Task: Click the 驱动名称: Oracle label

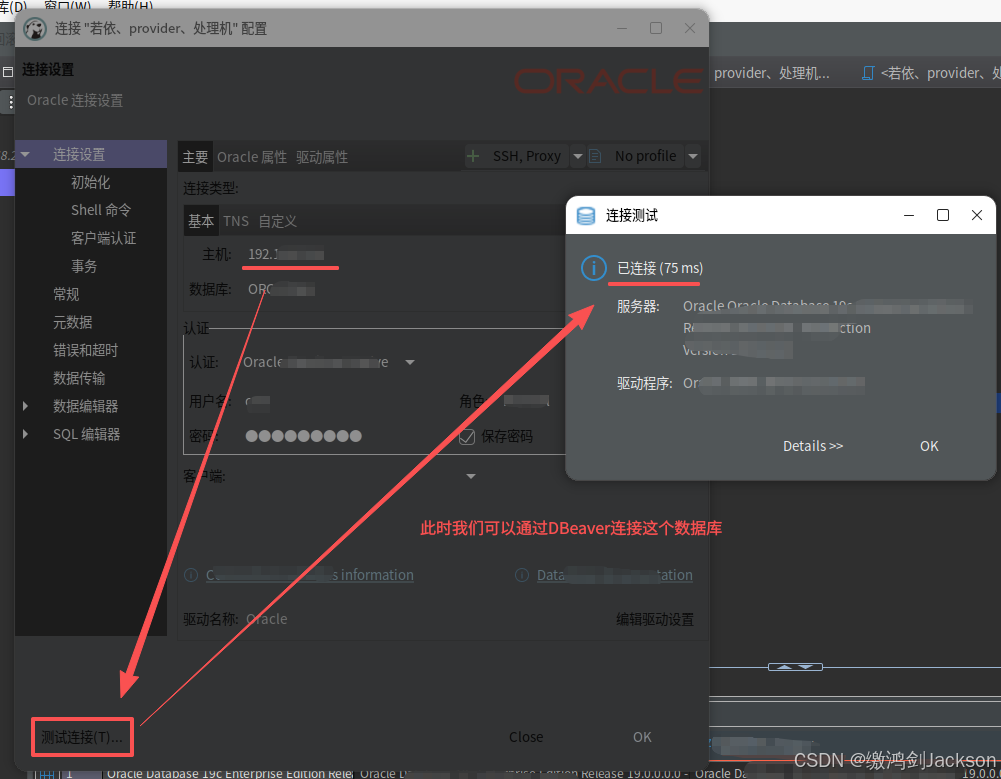Action: tap(235, 619)
